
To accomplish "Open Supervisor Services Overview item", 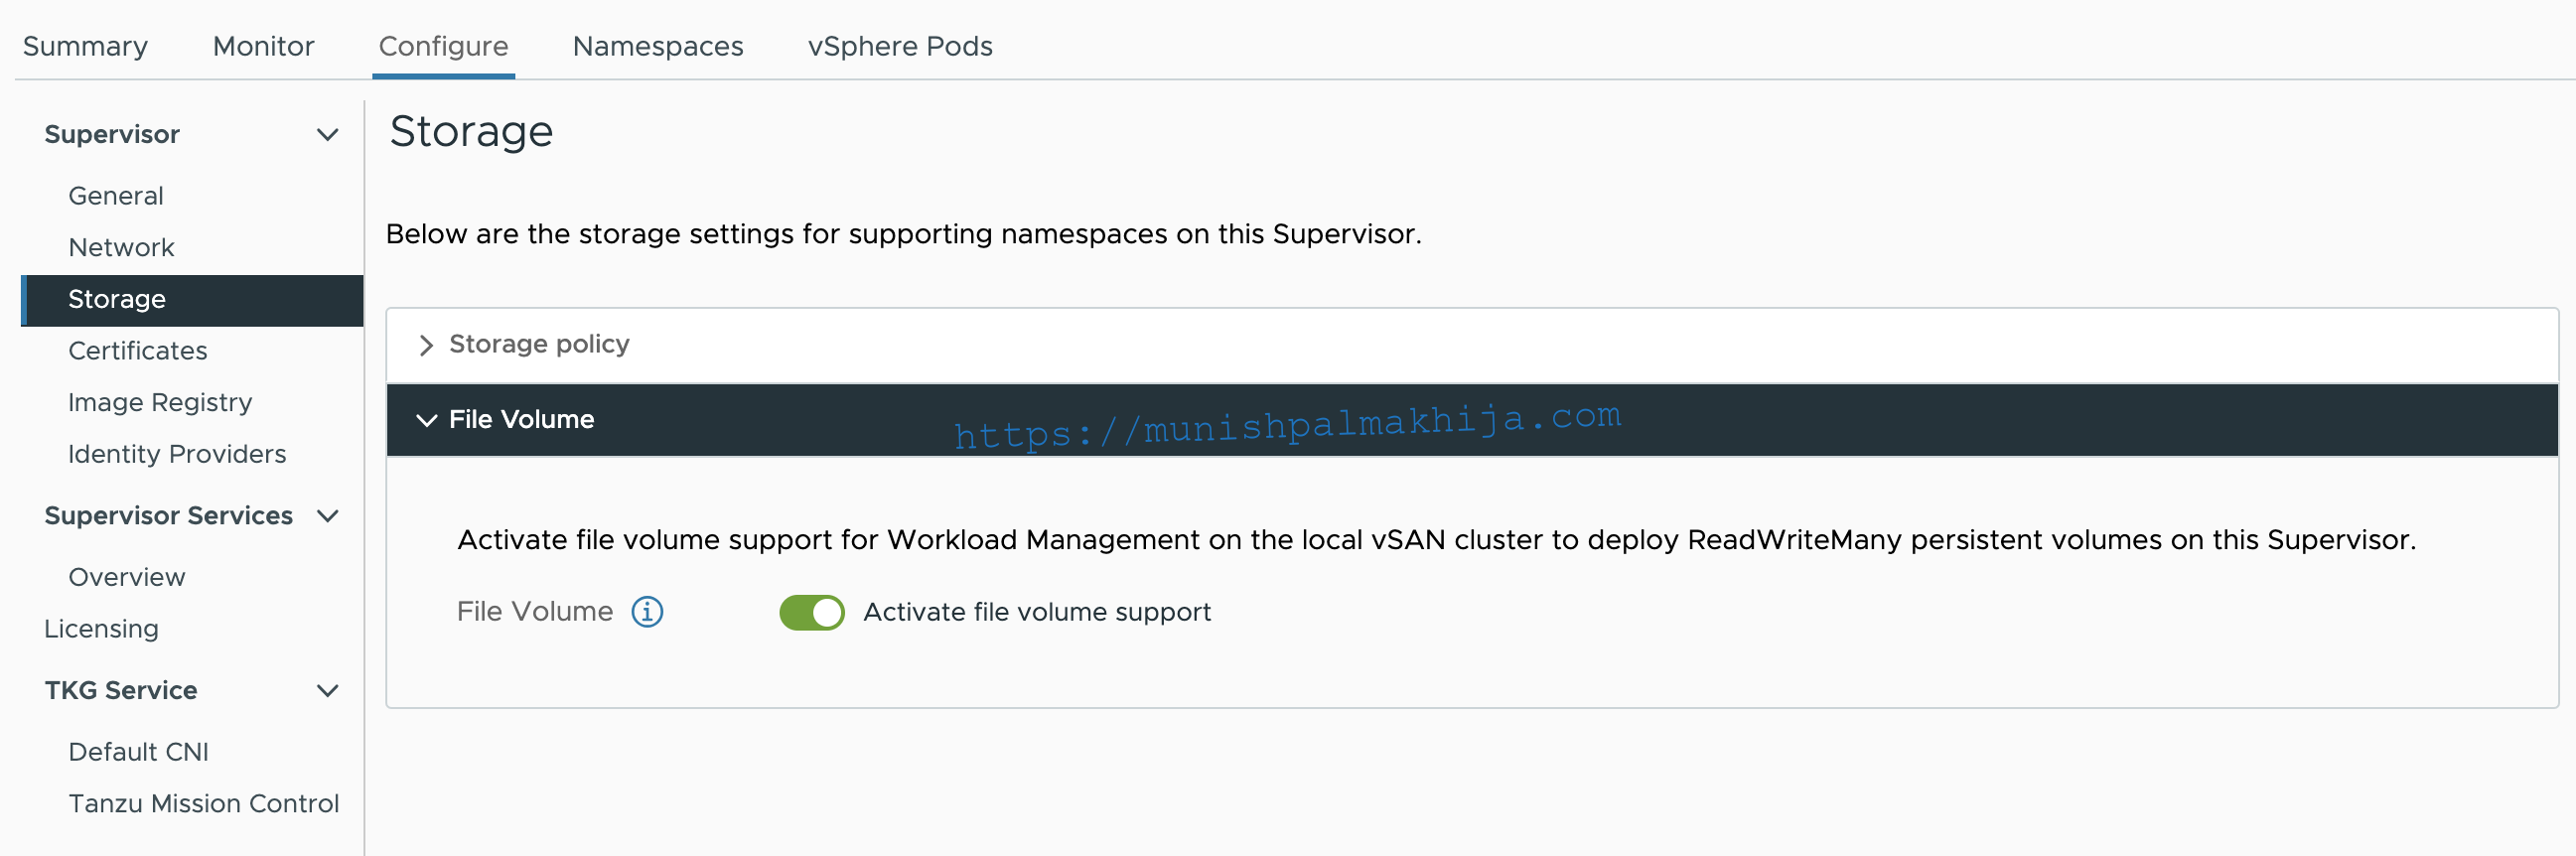I will (127, 577).
